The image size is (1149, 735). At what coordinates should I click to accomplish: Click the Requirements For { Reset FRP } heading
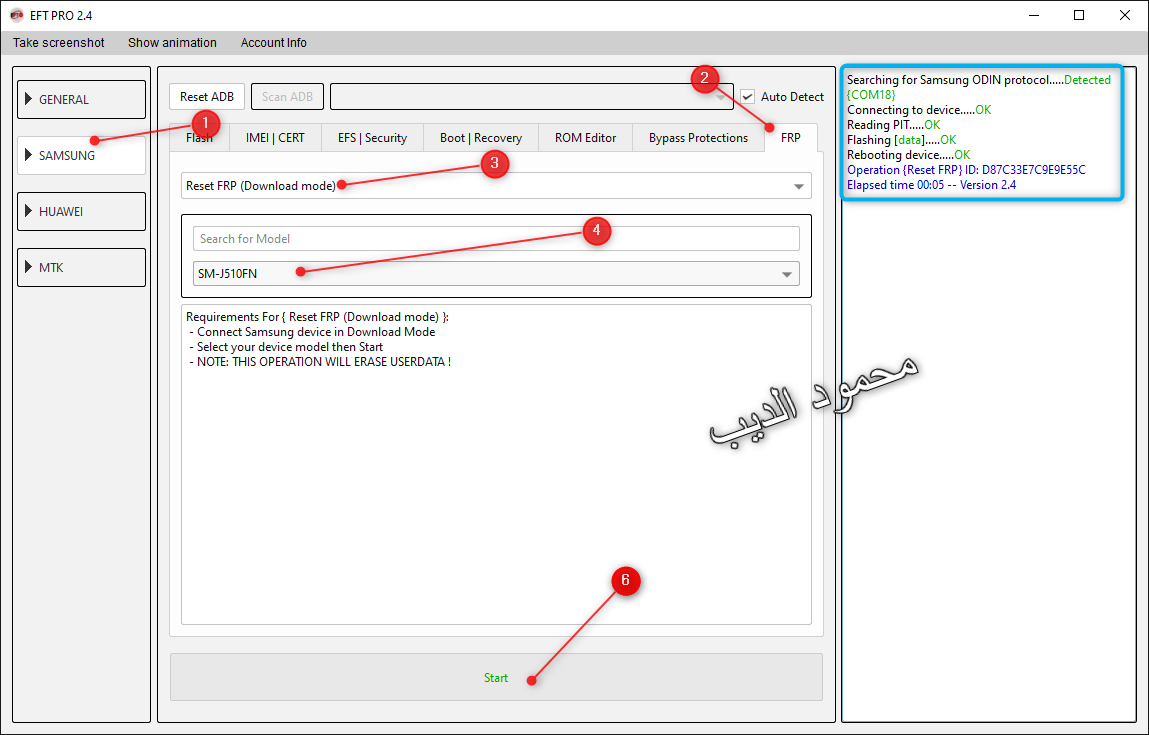tap(317, 317)
